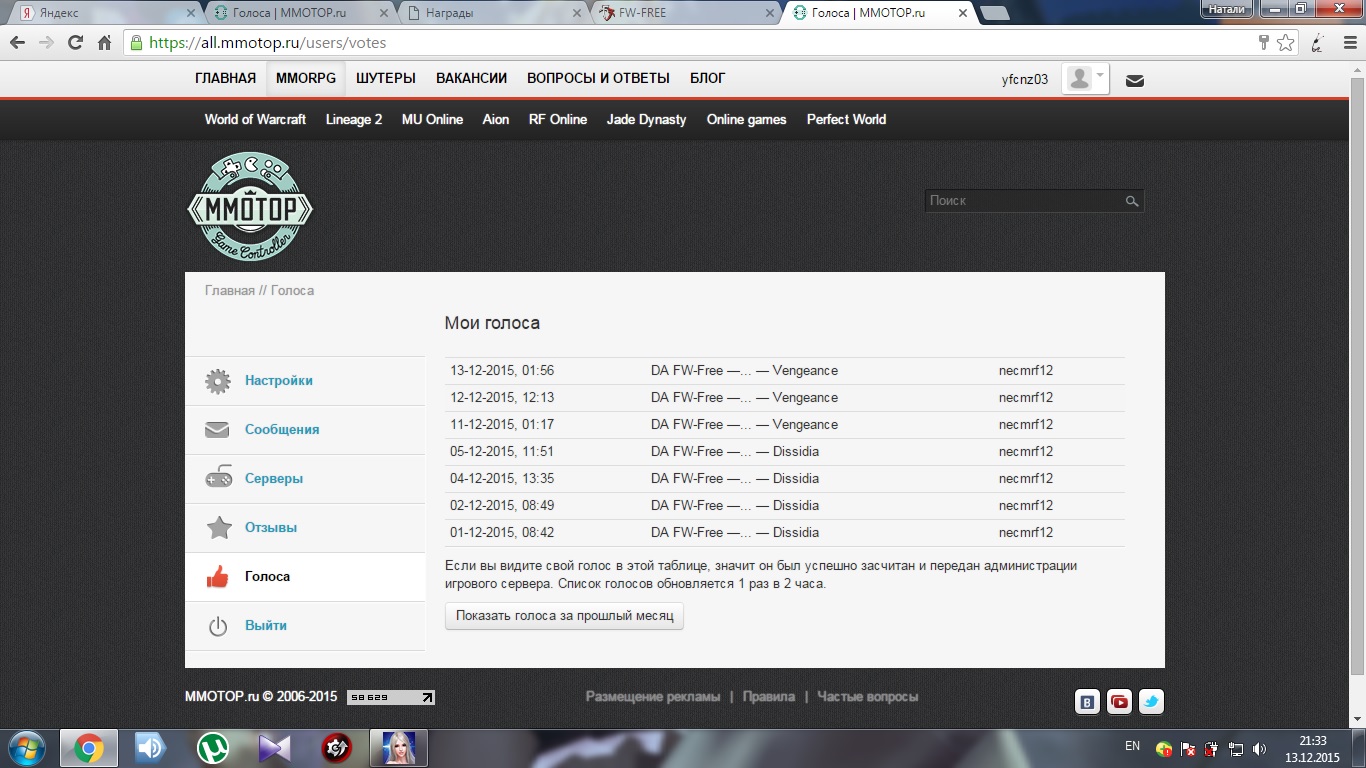Image resolution: width=1366 pixels, height=768 pixels.
Task: Click the Выйти power icon
Action: point(218,626)
